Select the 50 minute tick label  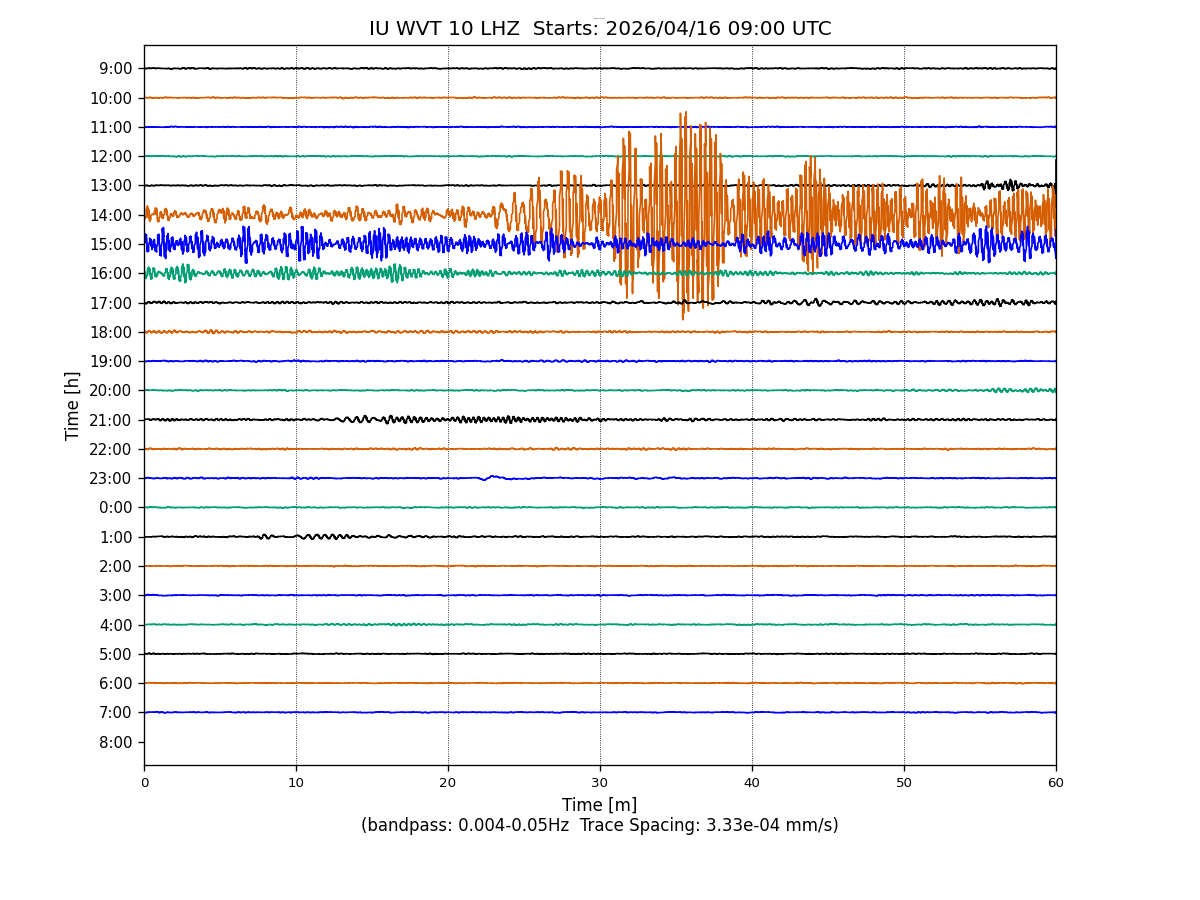[x=904, y=783]
